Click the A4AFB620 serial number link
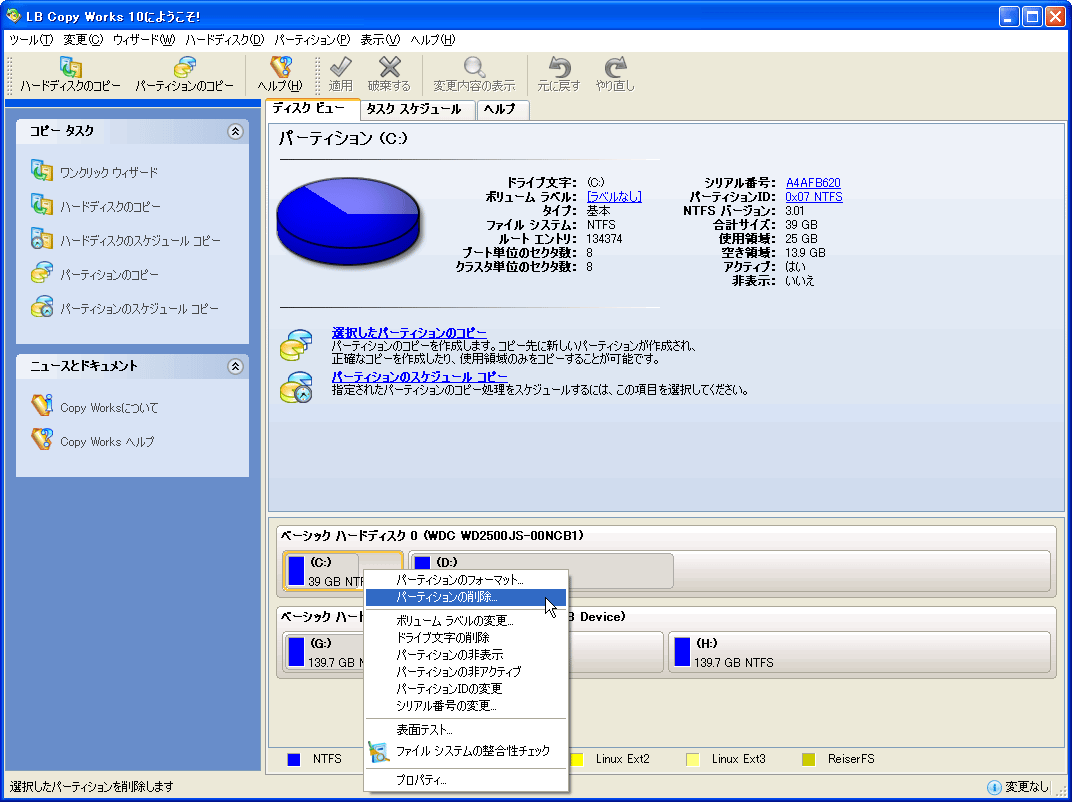 point(813,183)
